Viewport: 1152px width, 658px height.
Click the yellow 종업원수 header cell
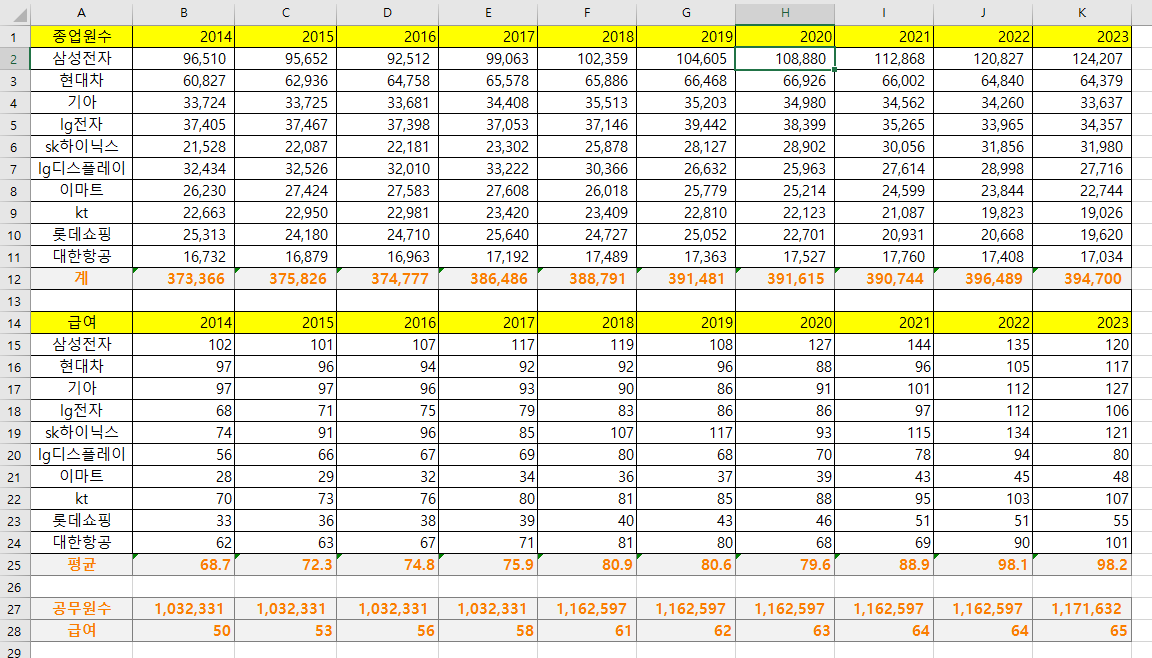[81, 36]
